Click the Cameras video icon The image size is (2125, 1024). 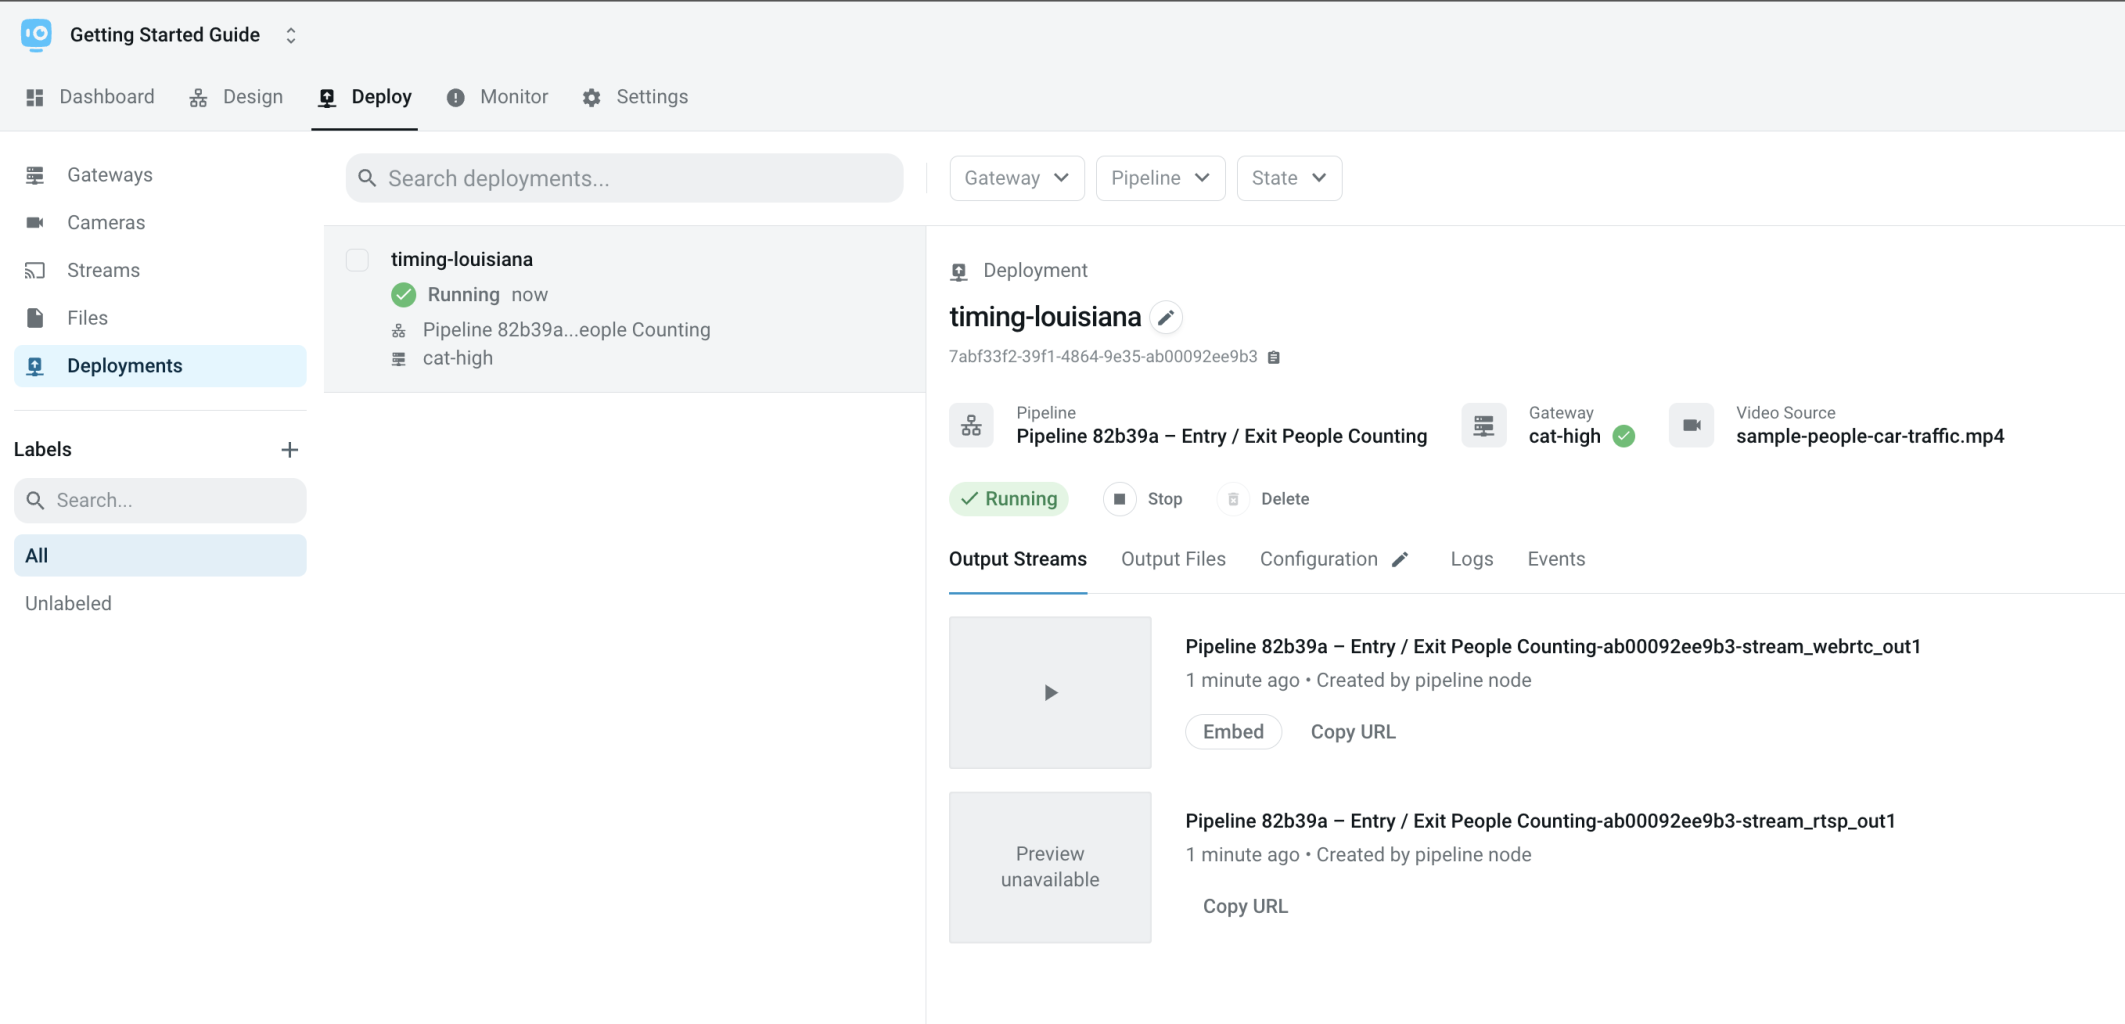point(35,222)
